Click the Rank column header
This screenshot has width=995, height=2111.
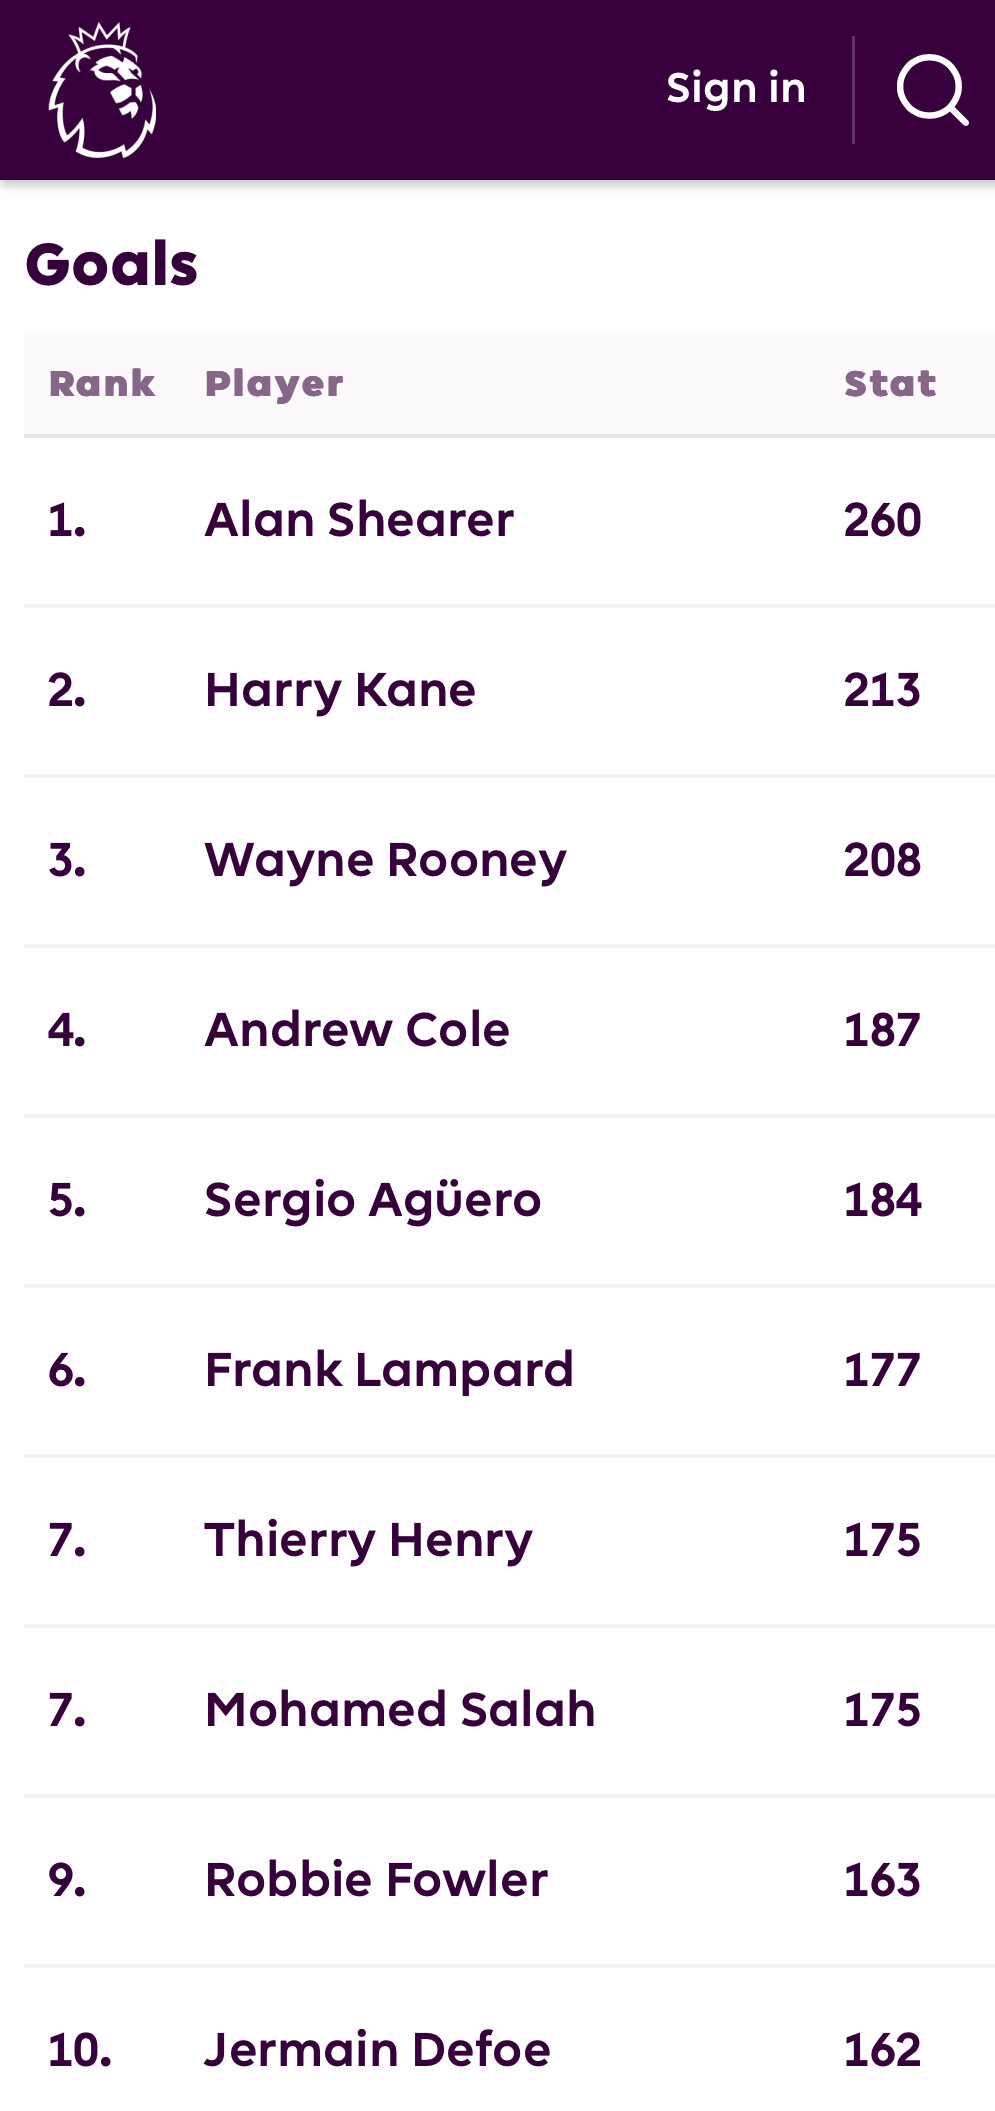(x=102, y=384)
